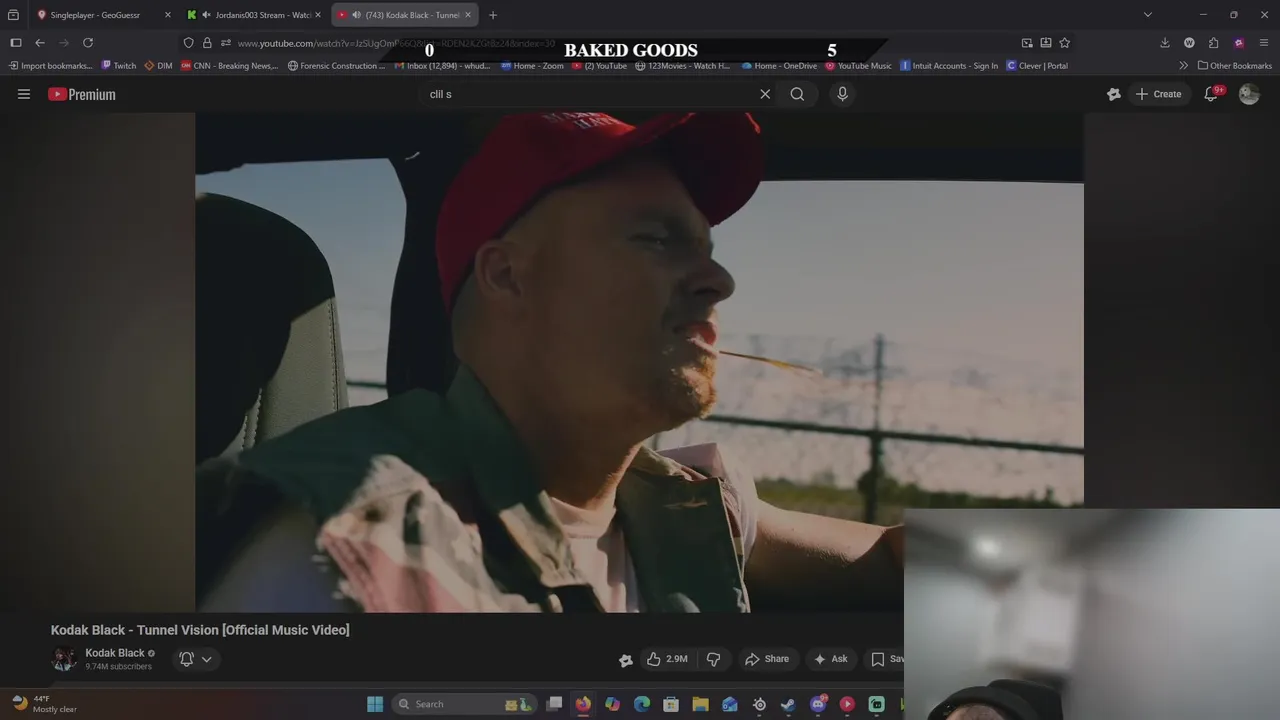Viewport: 1280px width, 720px height.
Task: Bookmark this page with the star
Action: 1064,43
